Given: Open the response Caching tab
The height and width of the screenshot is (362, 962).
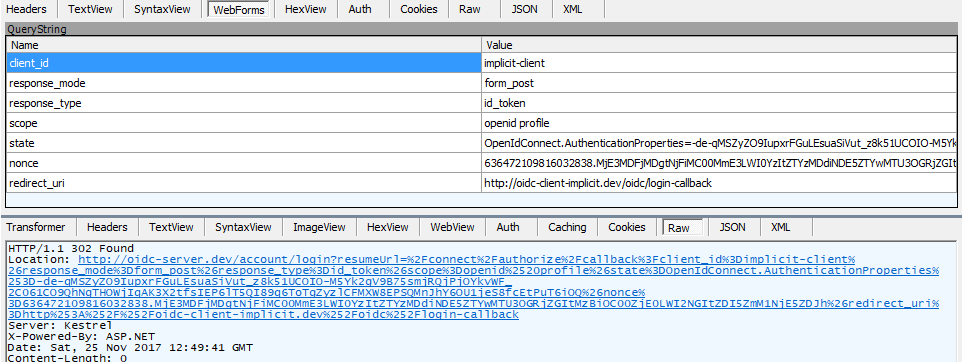Looking at the screenshot, I should 567,227.
